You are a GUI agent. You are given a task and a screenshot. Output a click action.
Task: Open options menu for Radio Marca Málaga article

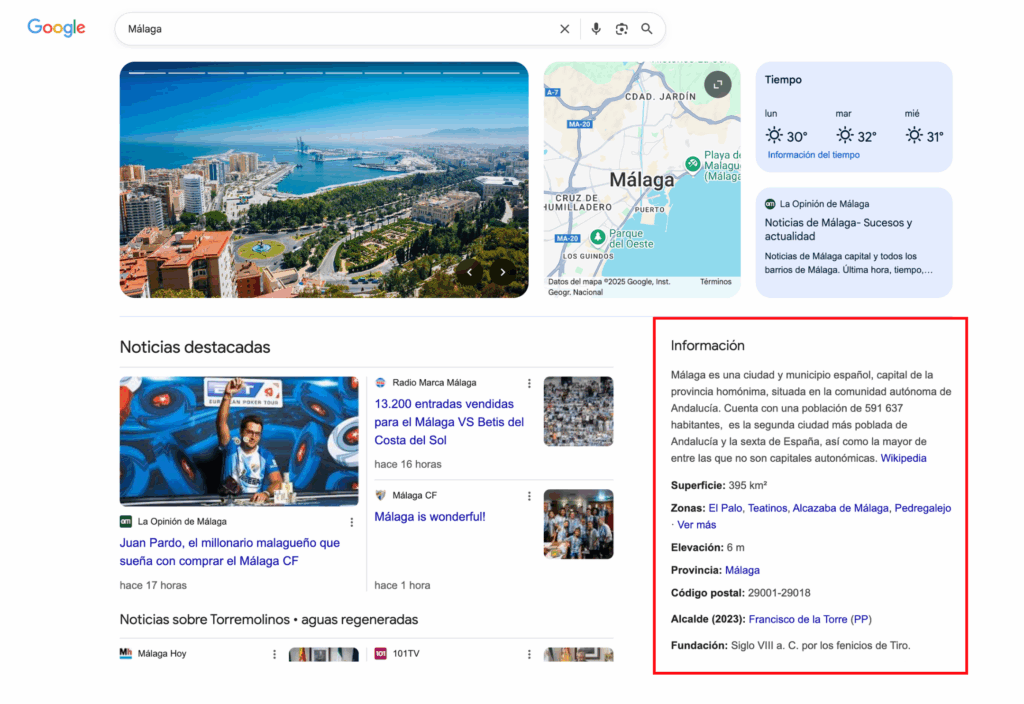529,383
